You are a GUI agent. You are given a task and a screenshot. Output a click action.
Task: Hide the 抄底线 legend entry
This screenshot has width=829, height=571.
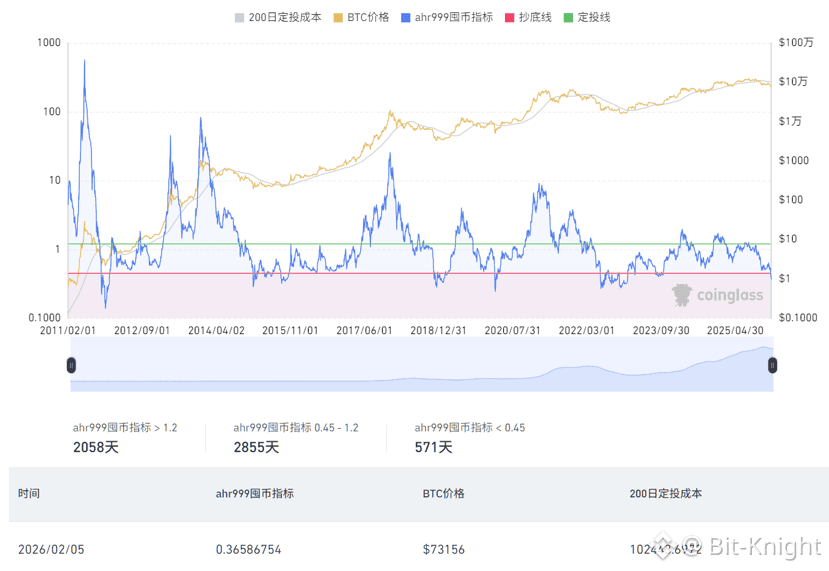(x=529, y=17)
